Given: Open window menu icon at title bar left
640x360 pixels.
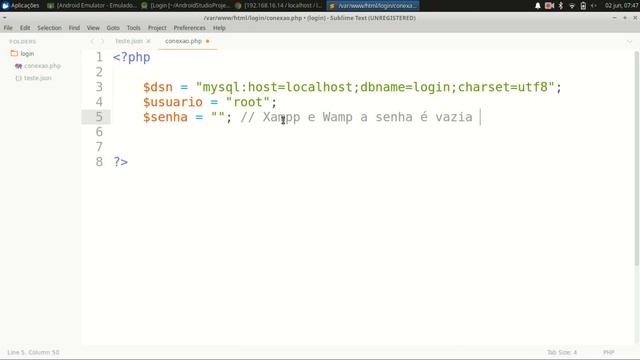Looking at the screenshot, I should 4,18.
